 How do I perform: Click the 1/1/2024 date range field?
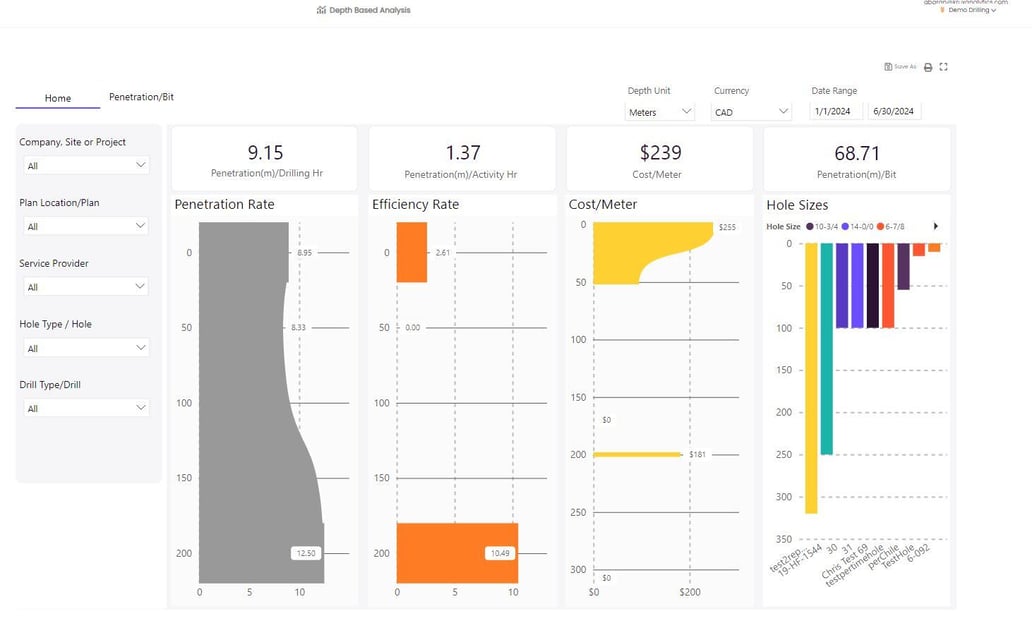835,111
